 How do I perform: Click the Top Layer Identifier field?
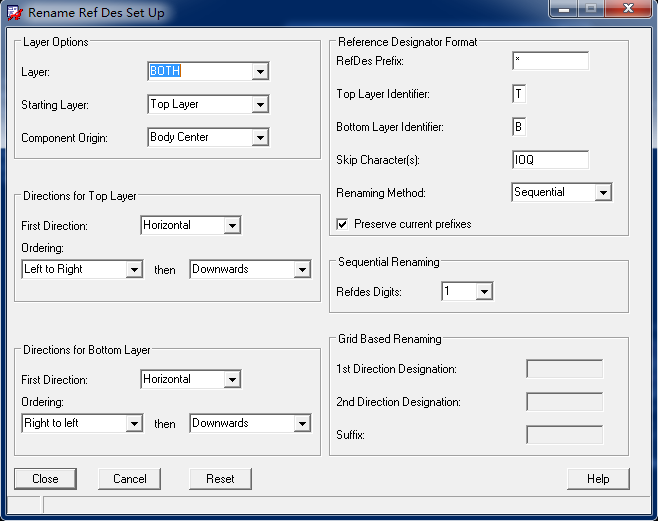518,94
